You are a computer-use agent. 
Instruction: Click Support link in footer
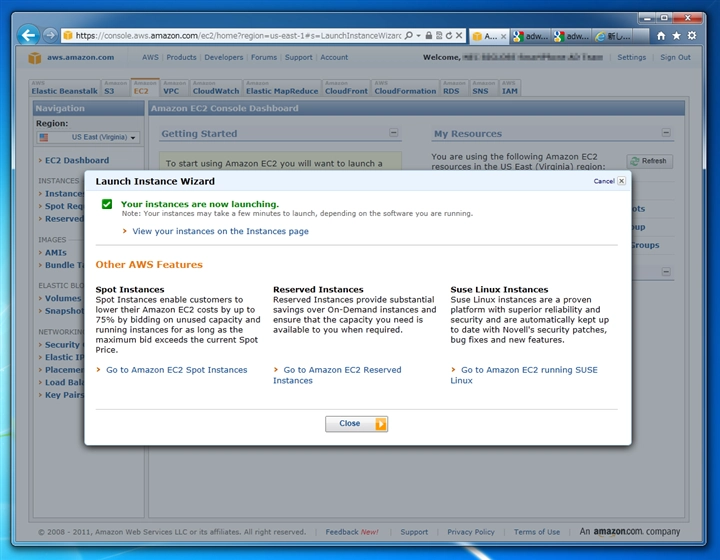pyautogui.click(x=414, y=532)
